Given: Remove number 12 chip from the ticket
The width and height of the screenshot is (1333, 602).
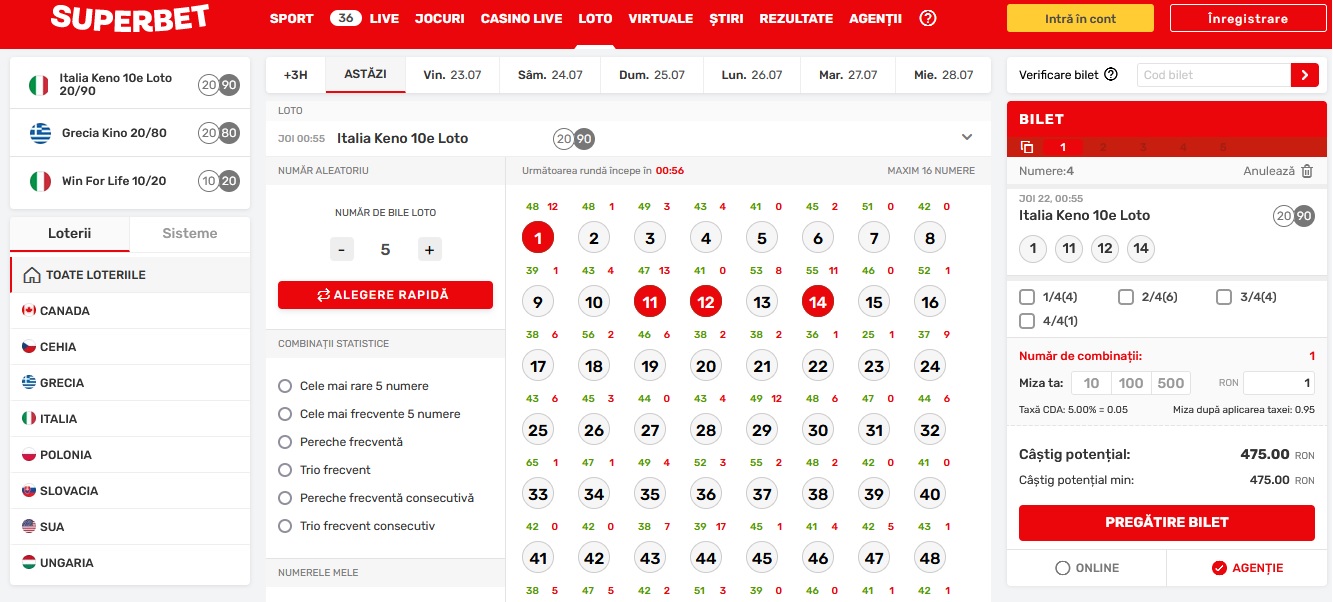Looking at the screenshot, I should click(1105, 249).
